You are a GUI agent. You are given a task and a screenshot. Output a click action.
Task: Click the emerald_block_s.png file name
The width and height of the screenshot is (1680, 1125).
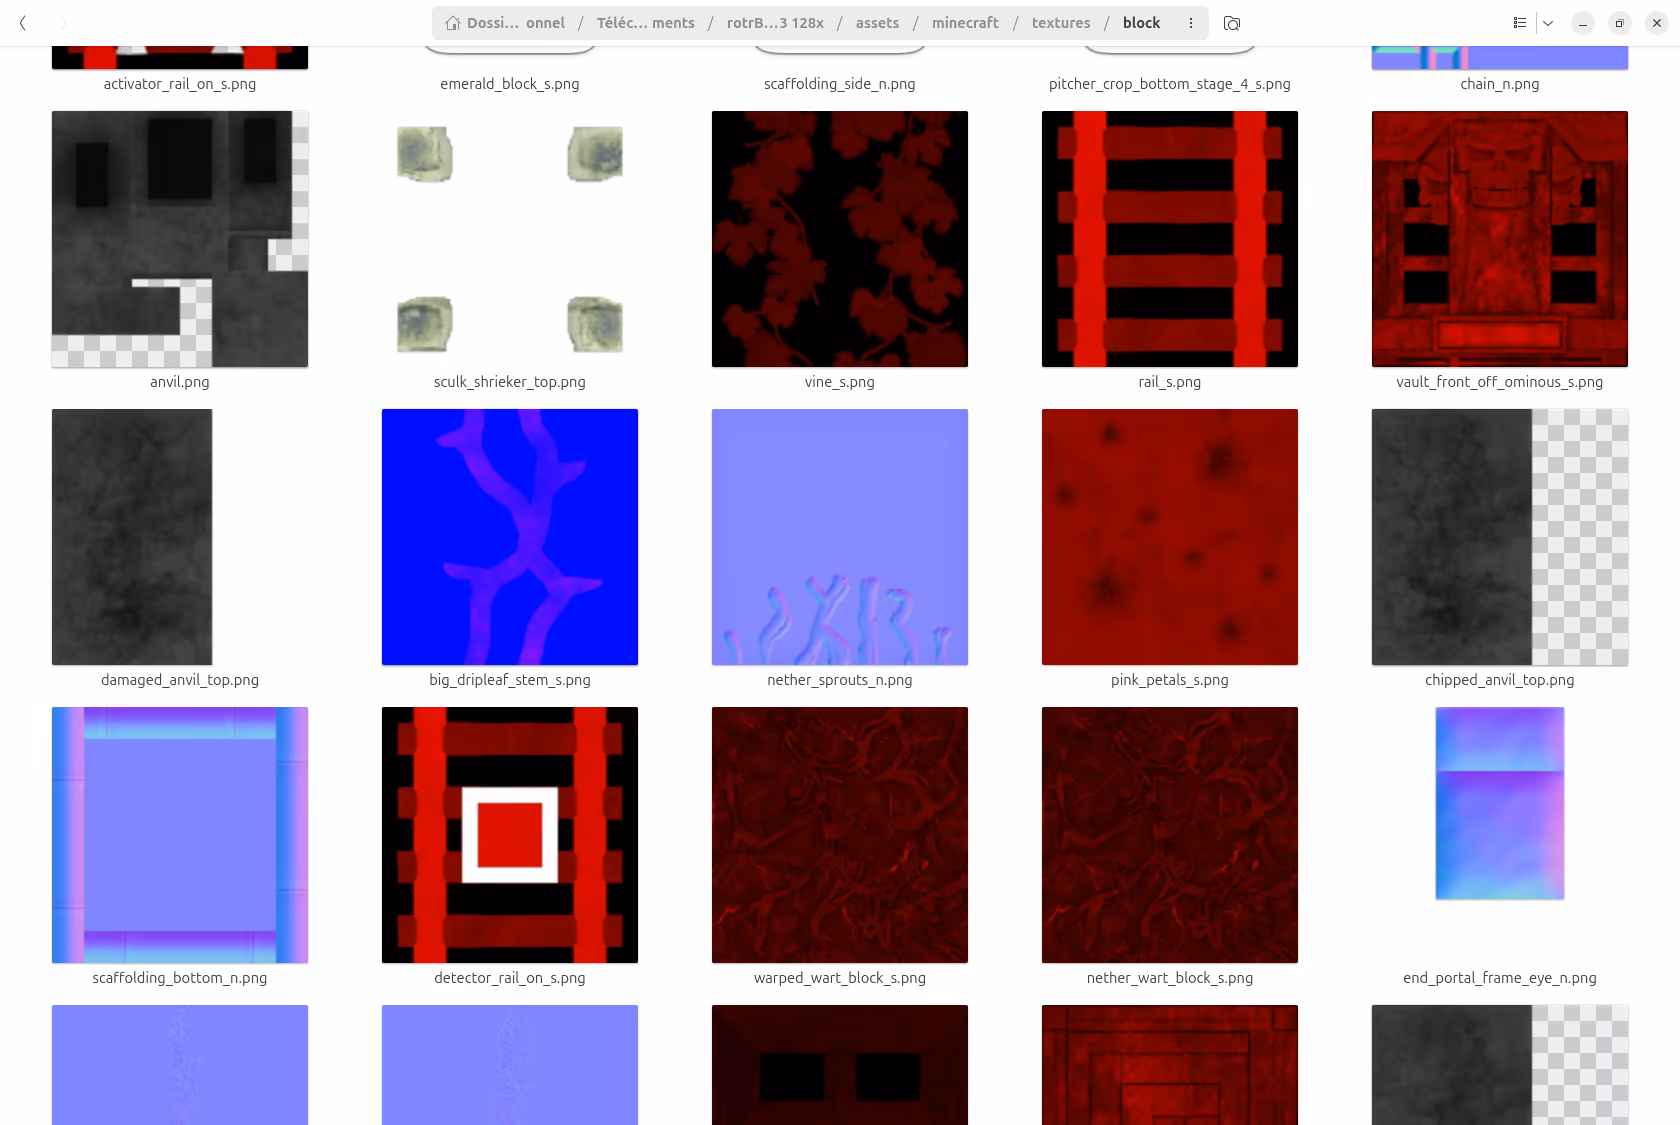pyautogui.click(x=510, y=84)
